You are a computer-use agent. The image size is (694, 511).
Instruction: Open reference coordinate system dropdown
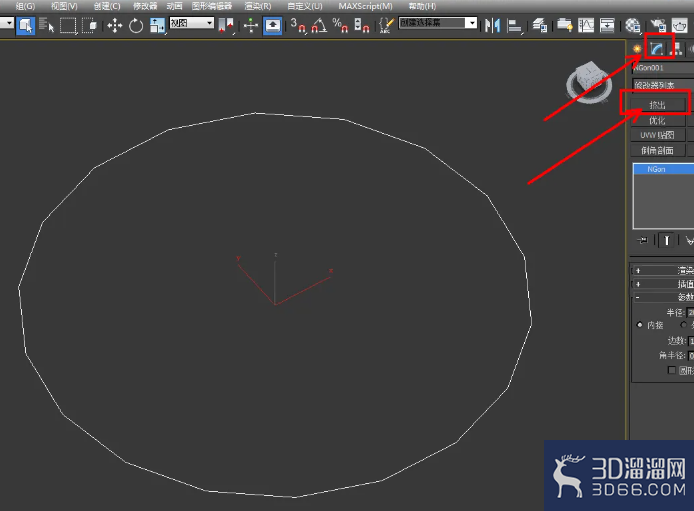[192, 23]
